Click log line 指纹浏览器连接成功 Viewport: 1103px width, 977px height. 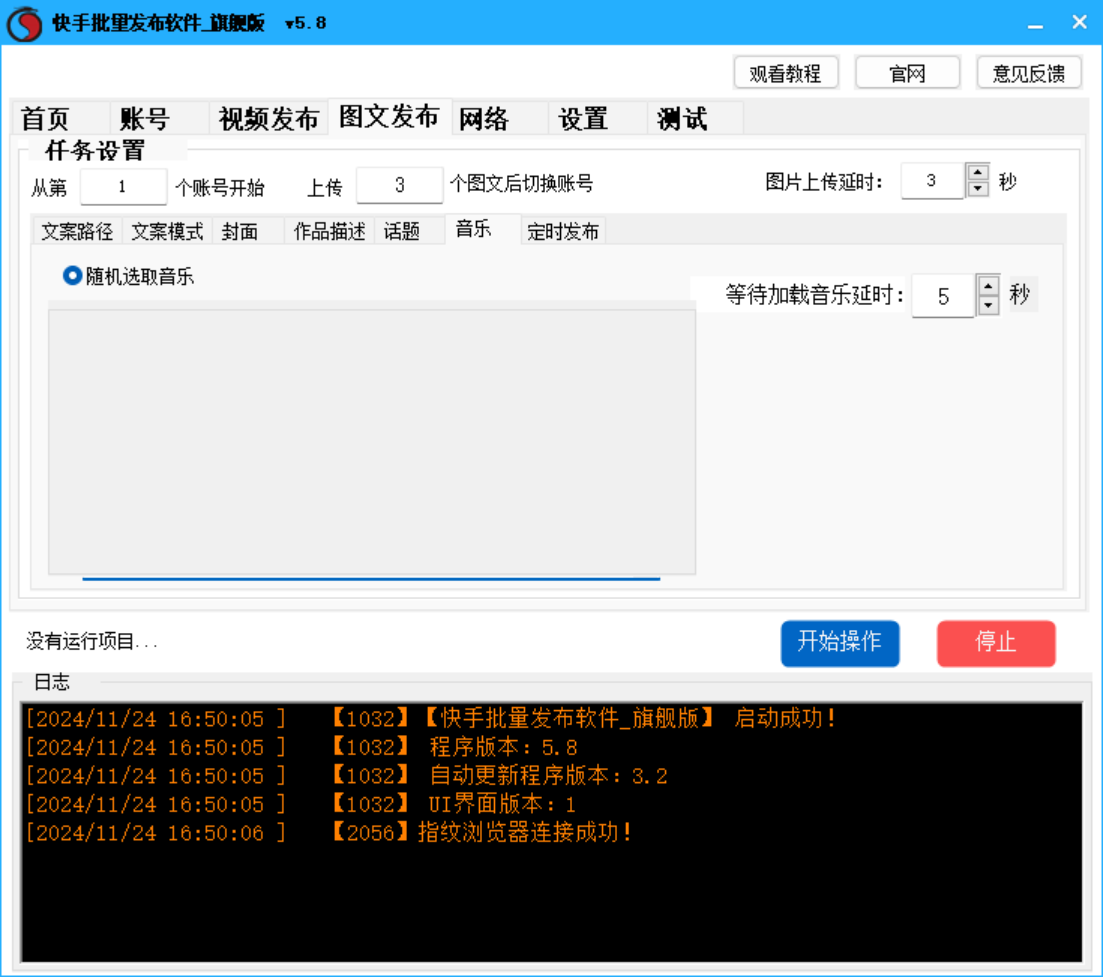point(329,833)
